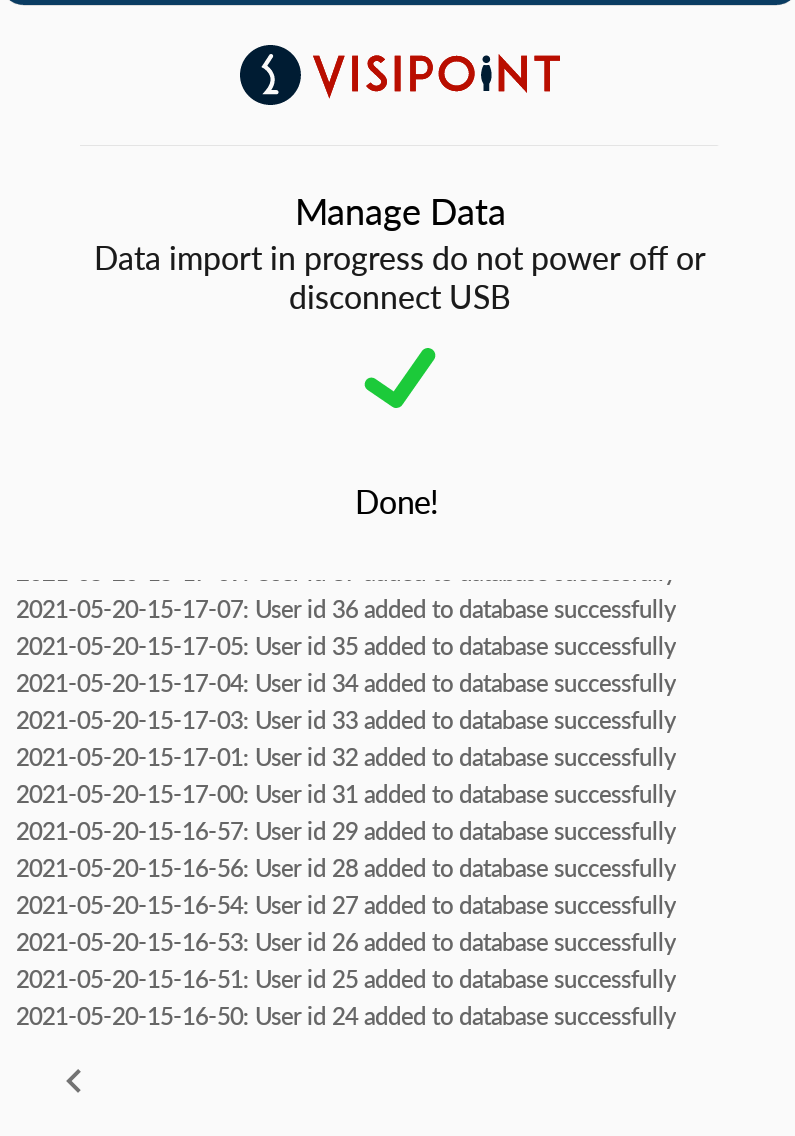Select the User id 34 log entry
This screenshot has height=1136, width=795.
click(x=346, y=683)
